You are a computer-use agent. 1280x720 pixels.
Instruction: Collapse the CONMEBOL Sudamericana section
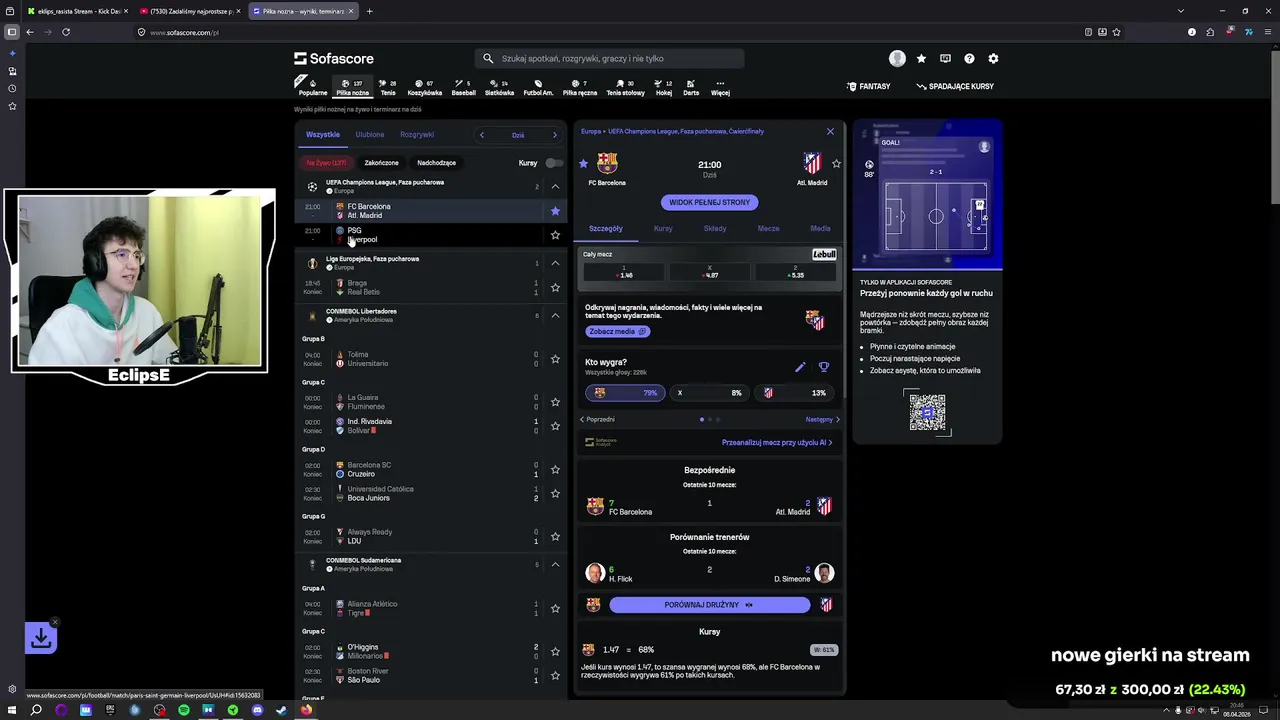tap(555, 564)
